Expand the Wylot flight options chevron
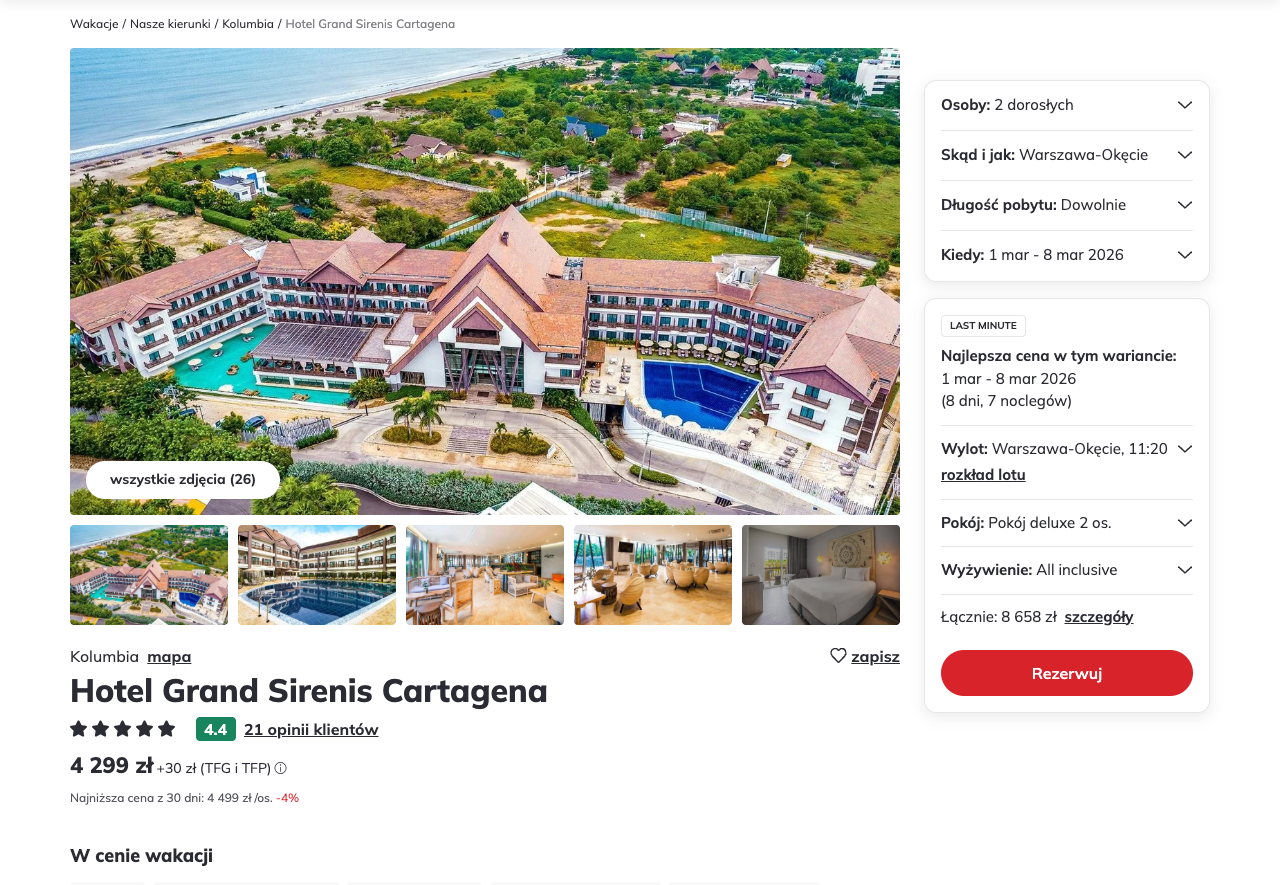This screenshot has height=885, width=1280. (1185, 449)
